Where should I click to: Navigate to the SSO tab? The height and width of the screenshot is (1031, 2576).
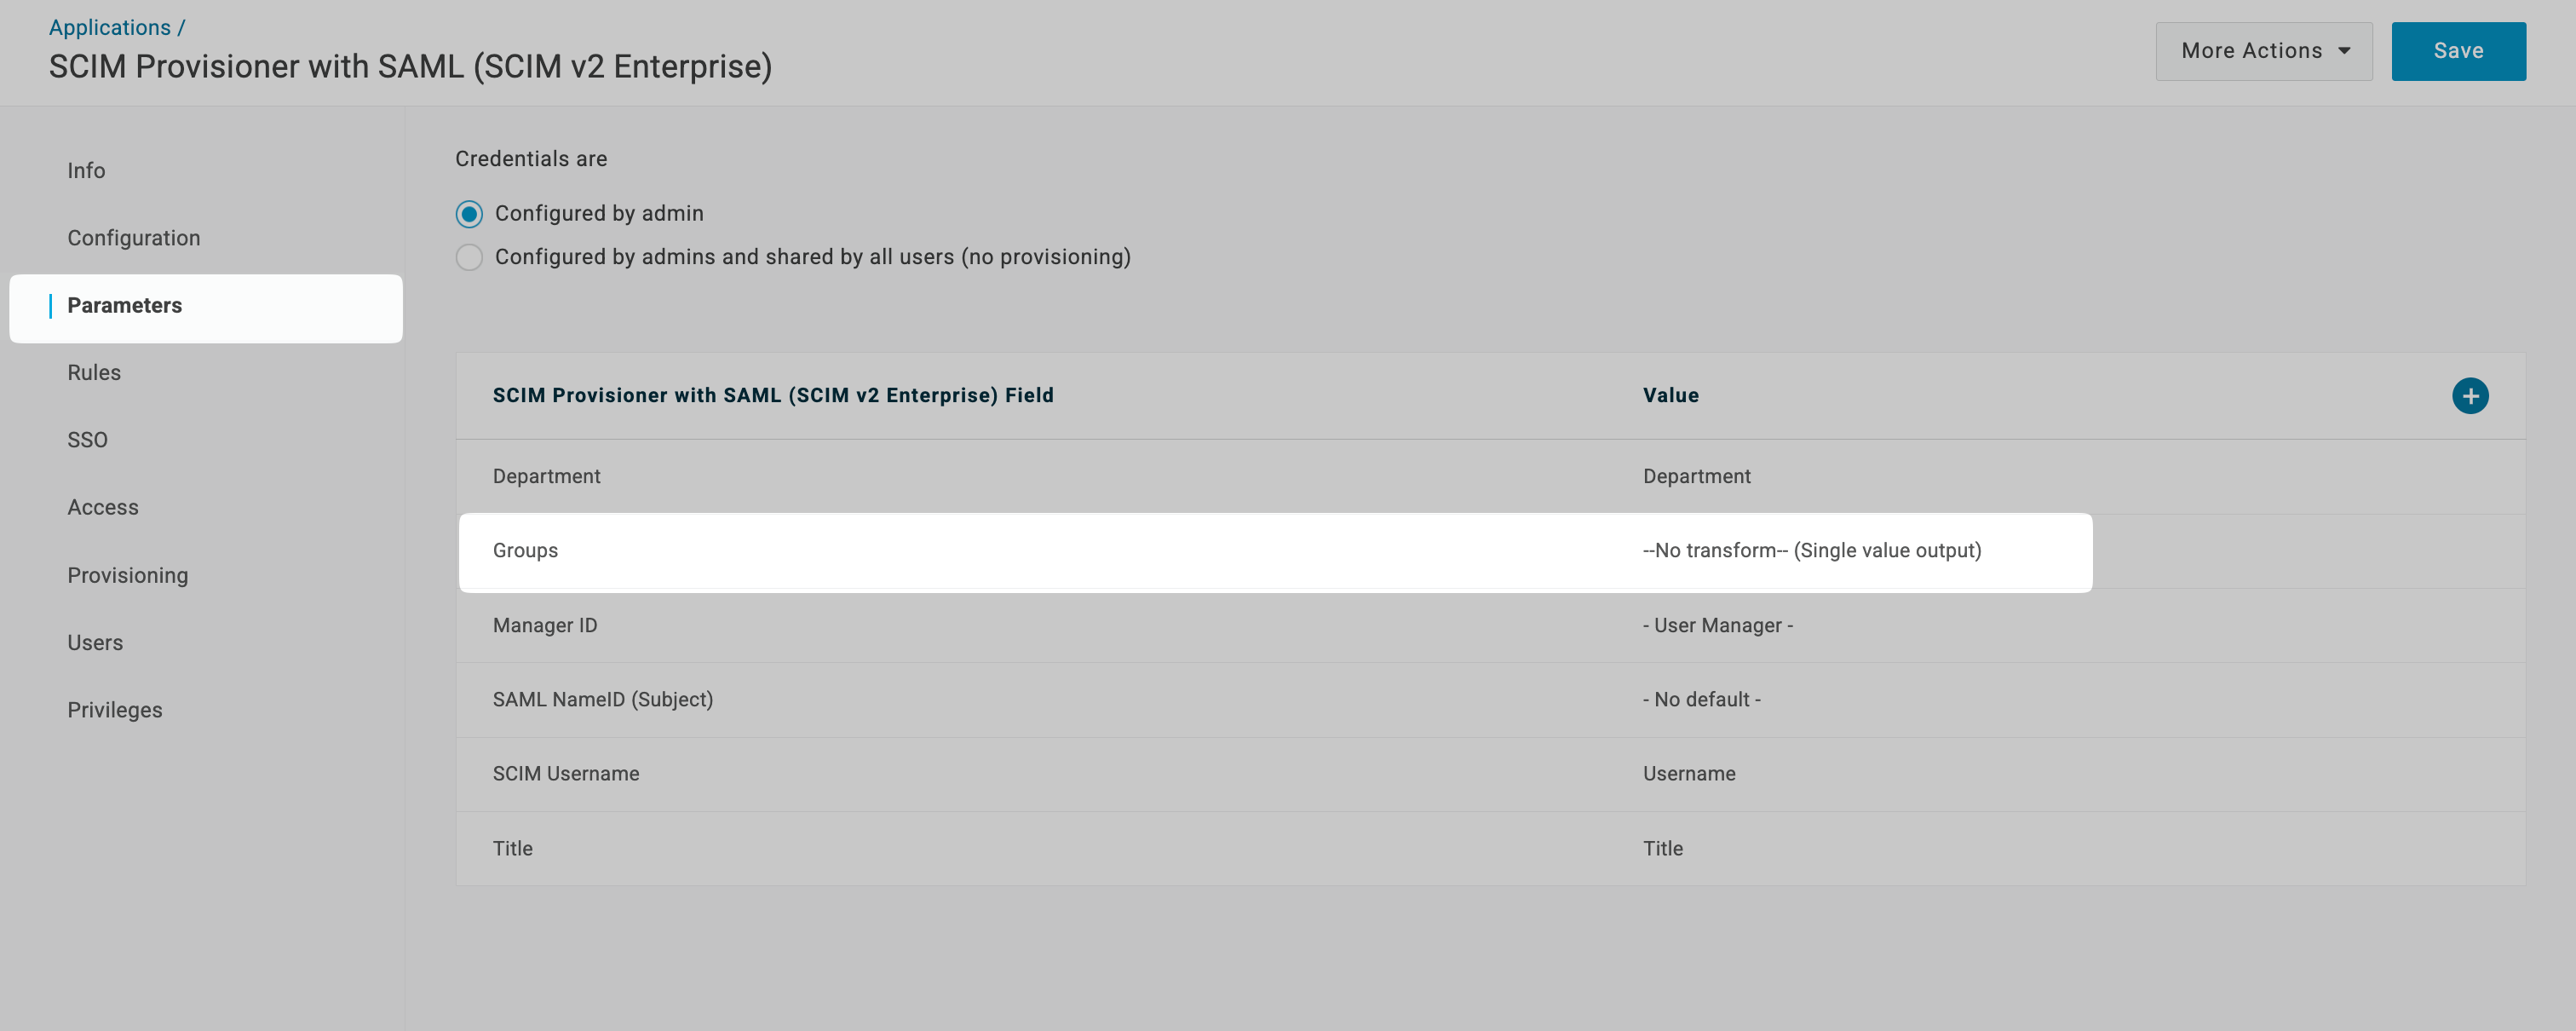pos(87,440)
